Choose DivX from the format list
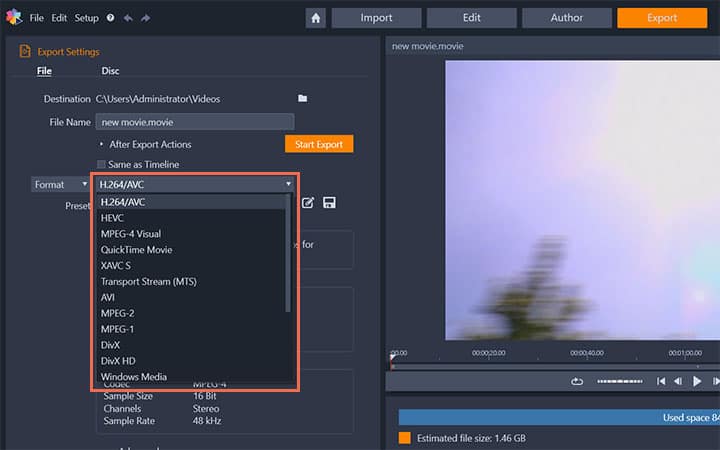Viewport: 720px width, 450px height. point(191,345)
